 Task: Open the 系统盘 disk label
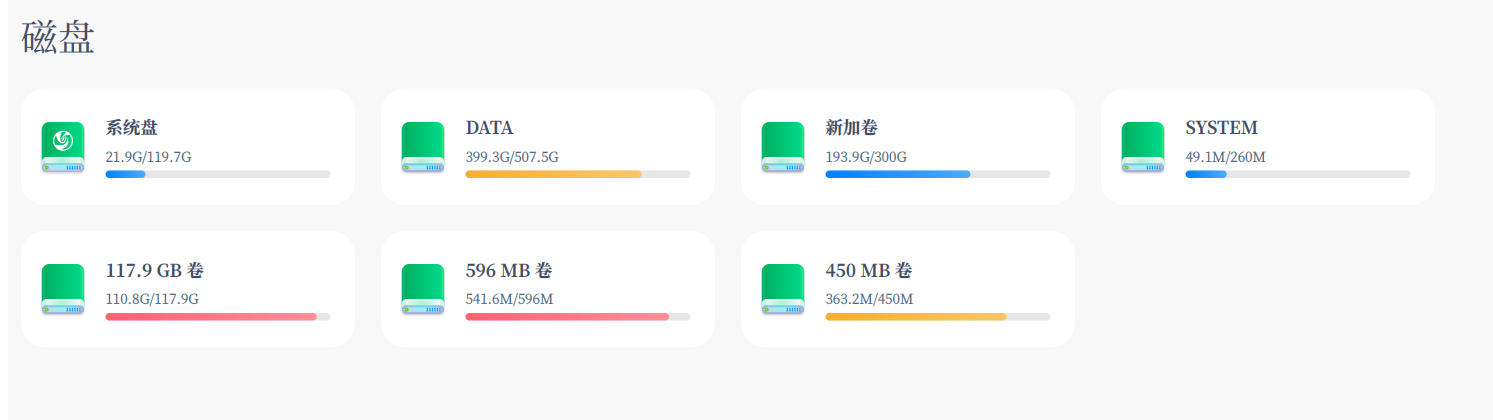132,128
